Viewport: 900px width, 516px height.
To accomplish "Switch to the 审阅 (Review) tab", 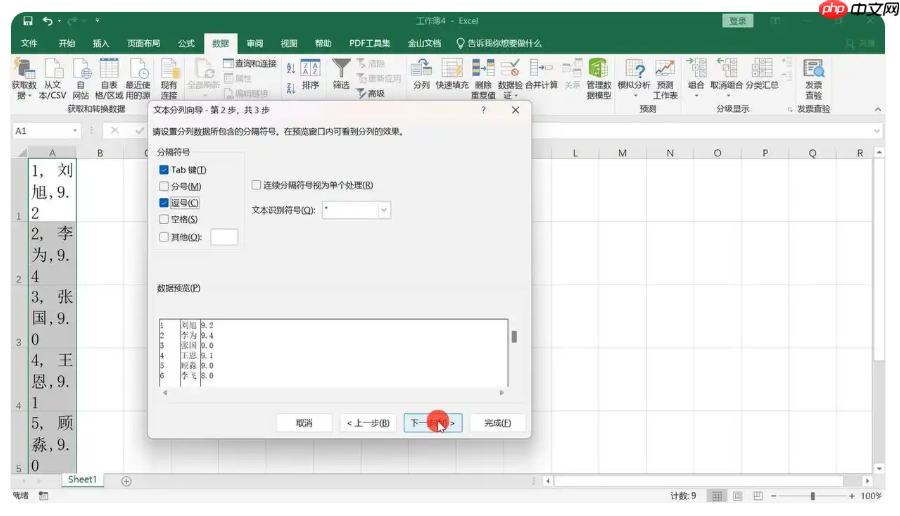I will point(255,43).
